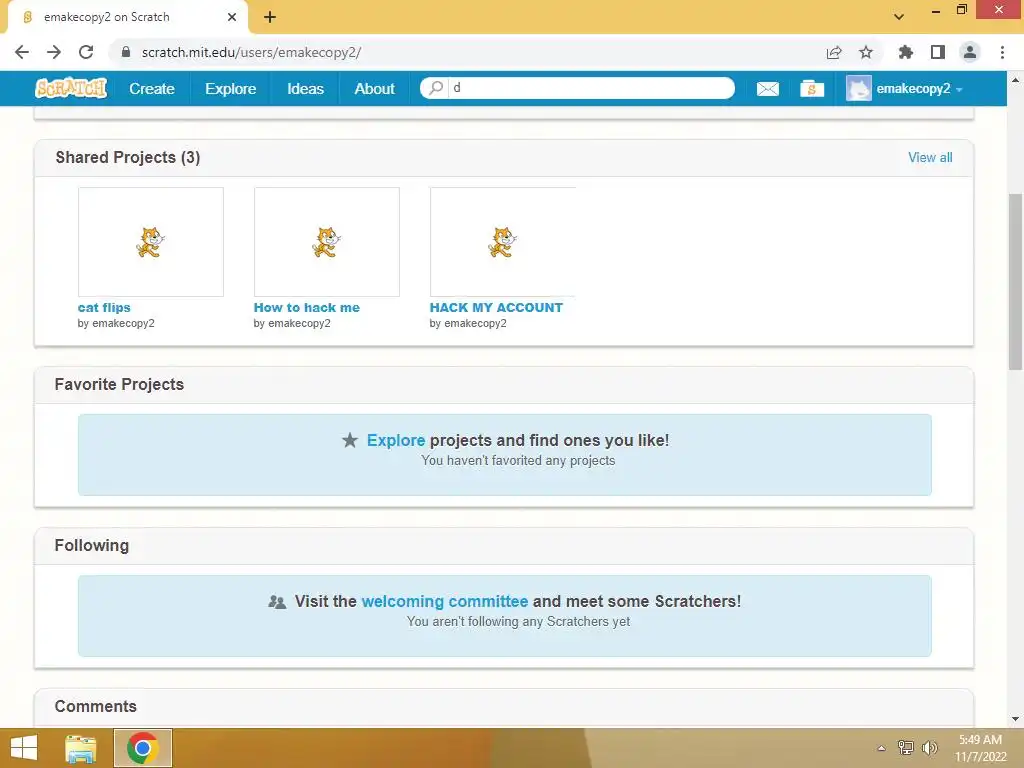Click the page vertical scrollbar thumb
Image resolution: width=1024 pixels, height=768 pixels.
[x=1015, y=281]
